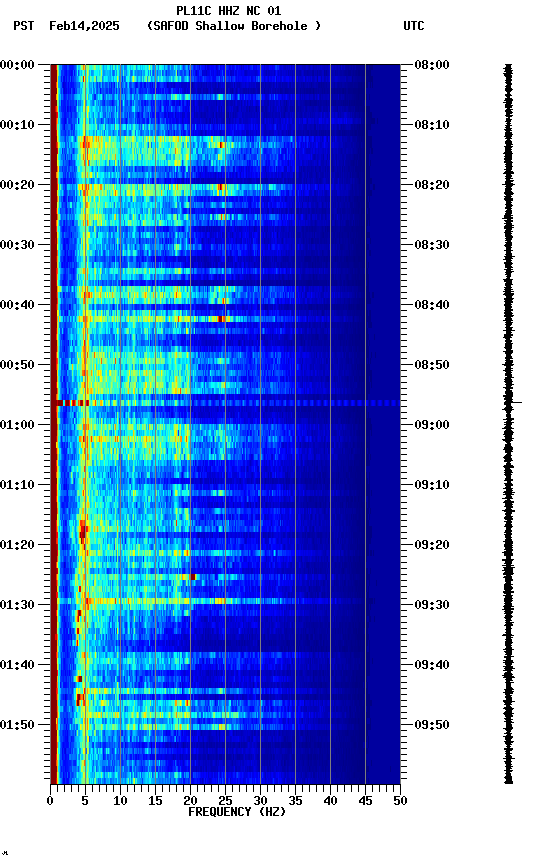552x864 pixels.
Task: Click the '01:50' PST time label
Action: pyautogui.click(x=17, y=725)
